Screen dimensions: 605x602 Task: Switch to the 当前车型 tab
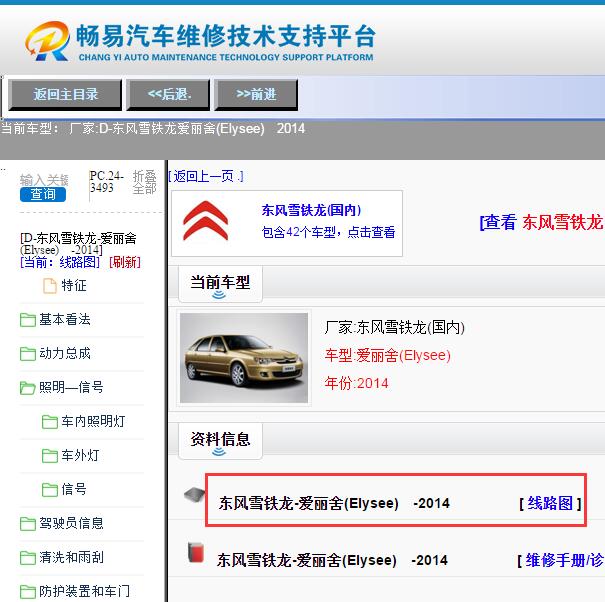click(x=220, y=284)
